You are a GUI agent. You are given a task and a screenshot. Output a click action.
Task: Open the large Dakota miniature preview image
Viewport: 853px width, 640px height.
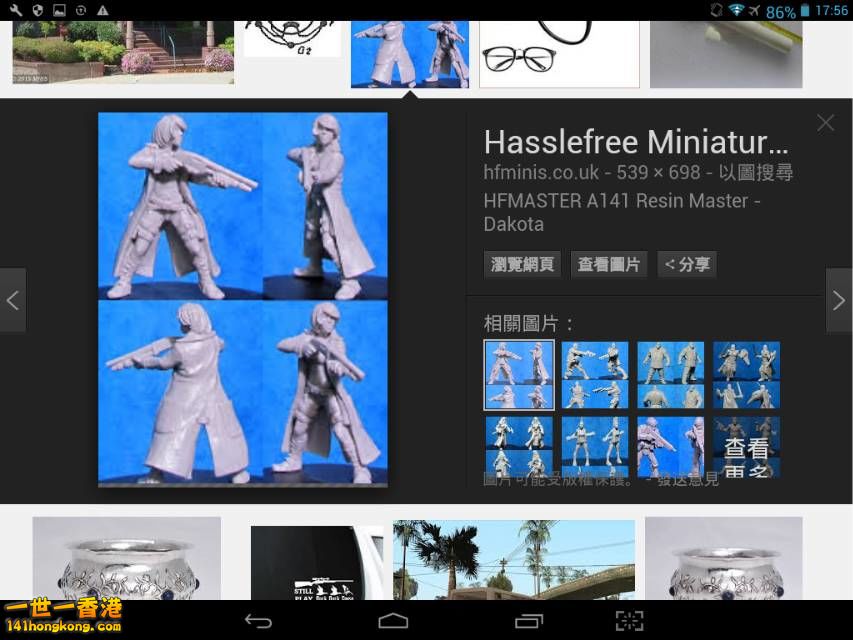(243, 299)
